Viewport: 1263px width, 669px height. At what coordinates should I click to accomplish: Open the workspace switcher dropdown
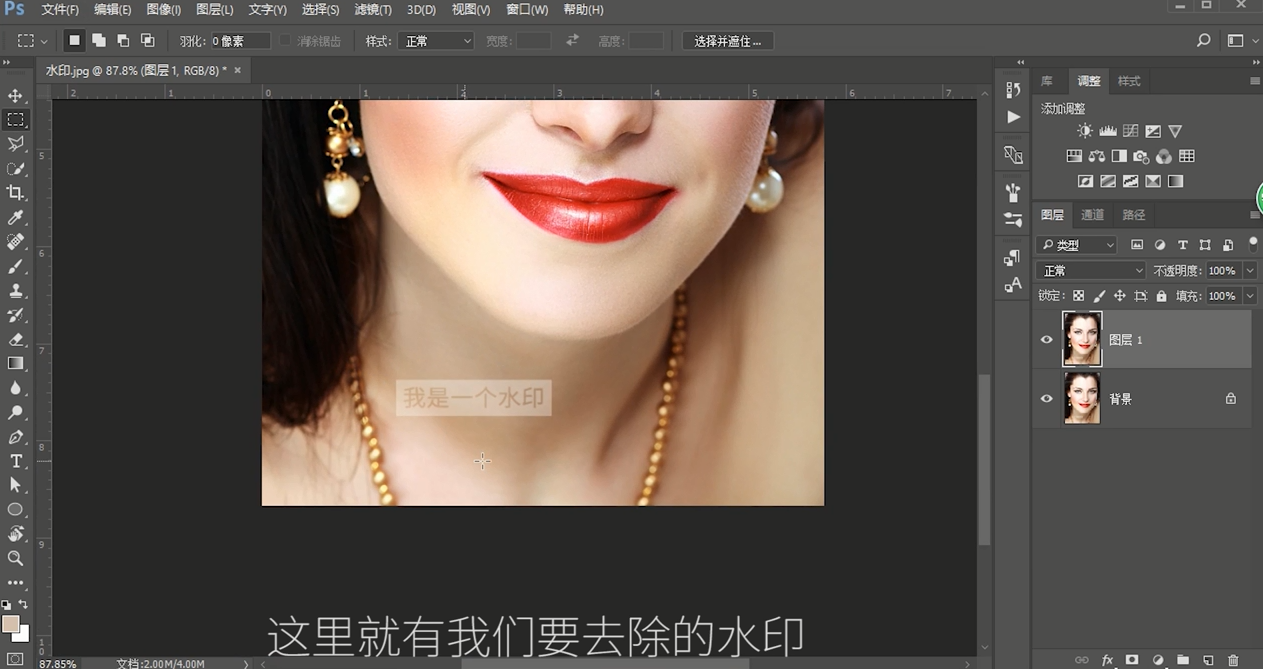point(1241,41)
